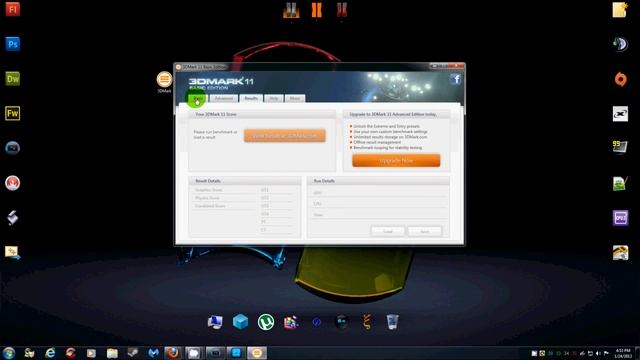The height and width of the screenshot is (360, 640).
Task: Click the Graphics Score row
Action: pos(224,190)
